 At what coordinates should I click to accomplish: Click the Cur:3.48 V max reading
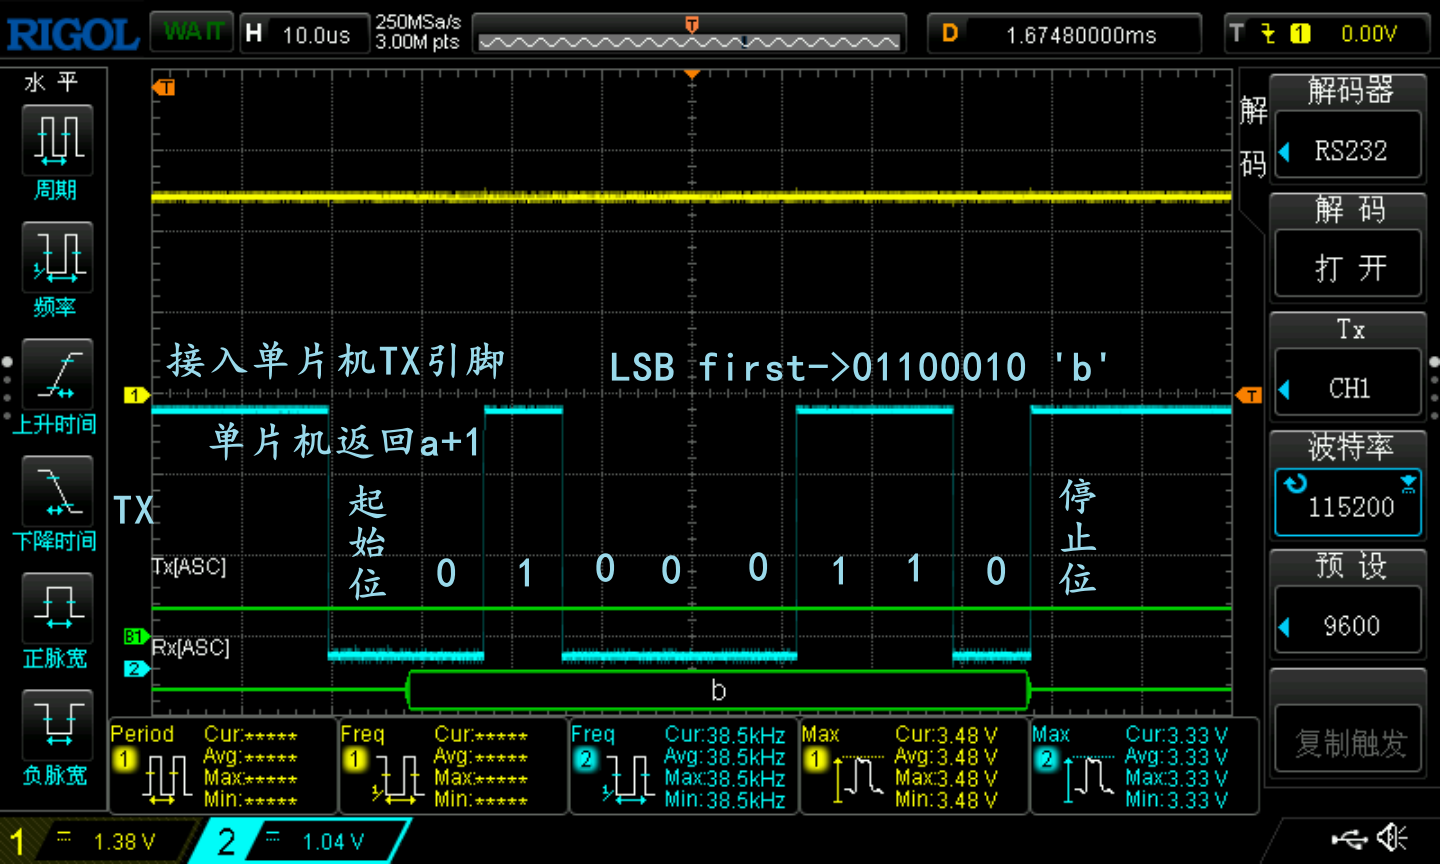point(946,735)
